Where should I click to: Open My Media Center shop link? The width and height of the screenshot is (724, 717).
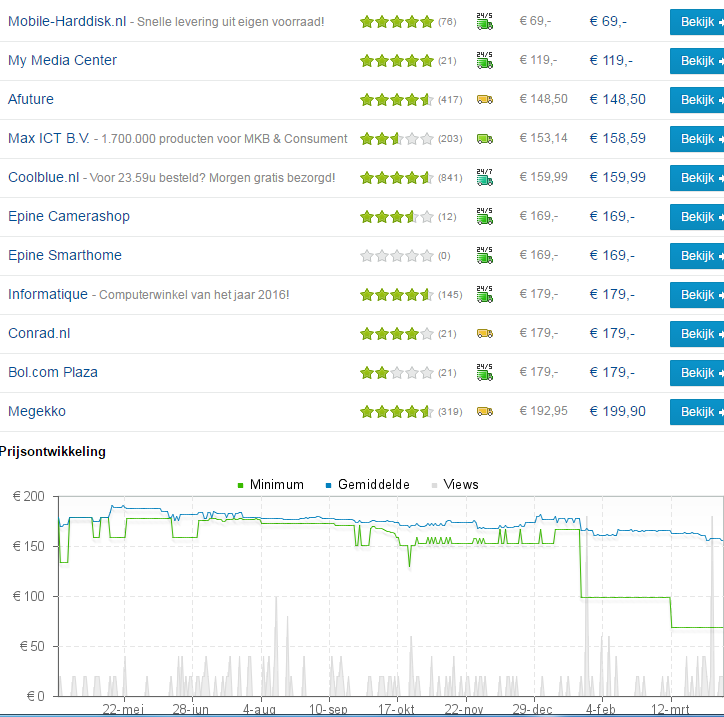click(62, 60)
